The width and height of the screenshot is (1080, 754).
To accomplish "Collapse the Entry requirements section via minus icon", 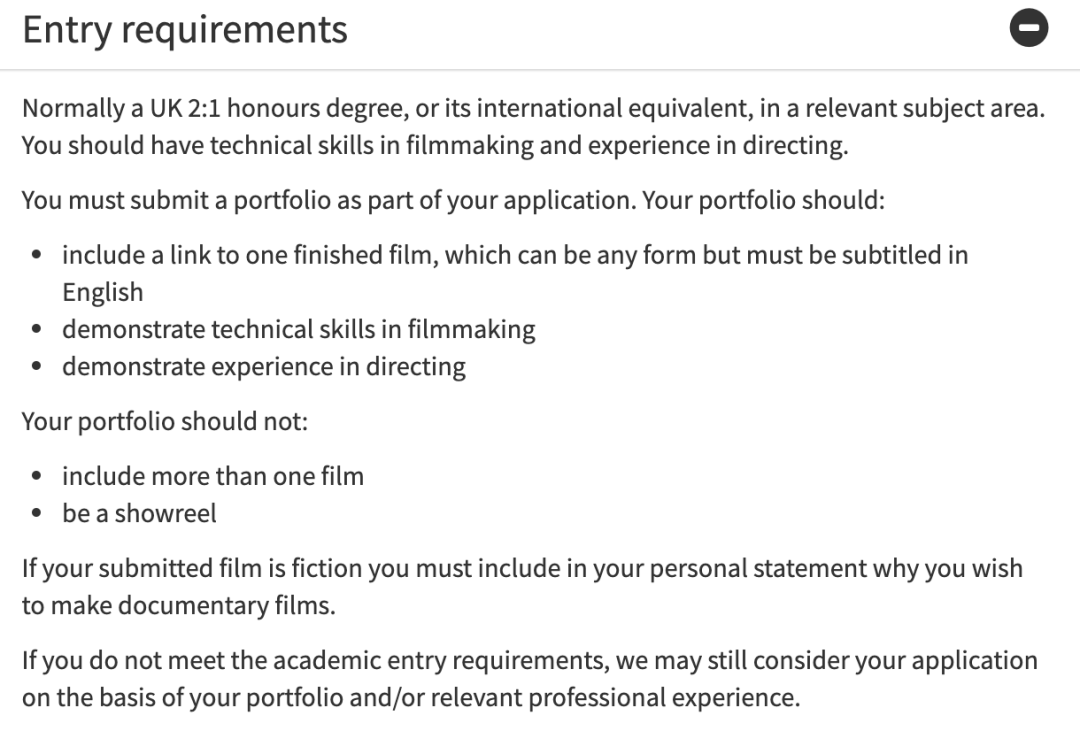I will (x=1028, y=28).
